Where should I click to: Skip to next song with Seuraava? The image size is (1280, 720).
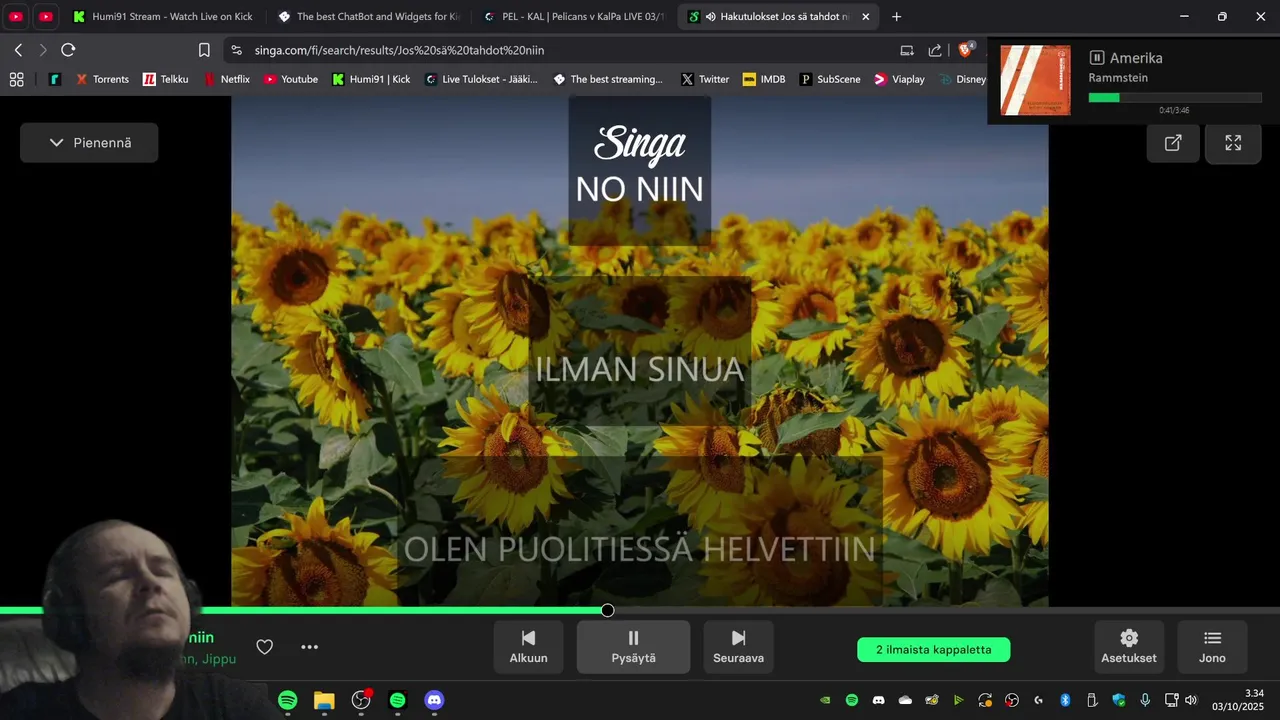(738, 647)
